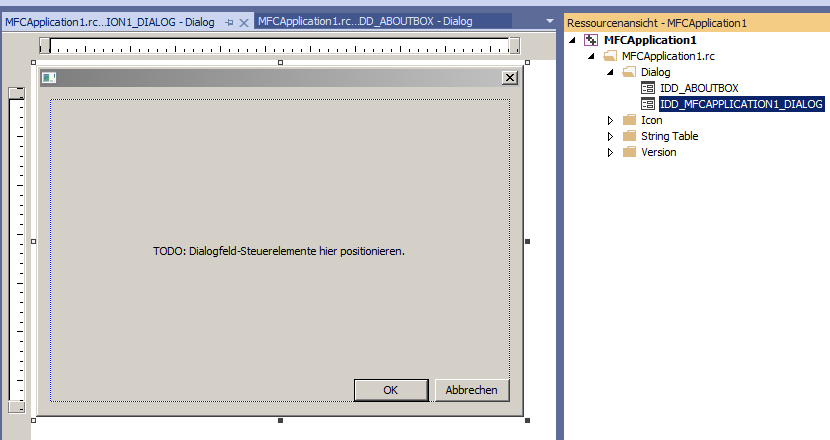Viewport: 830px width, 440px height.
Task: Click the Abbrechen button in the dialog
Action: [472, 390]
